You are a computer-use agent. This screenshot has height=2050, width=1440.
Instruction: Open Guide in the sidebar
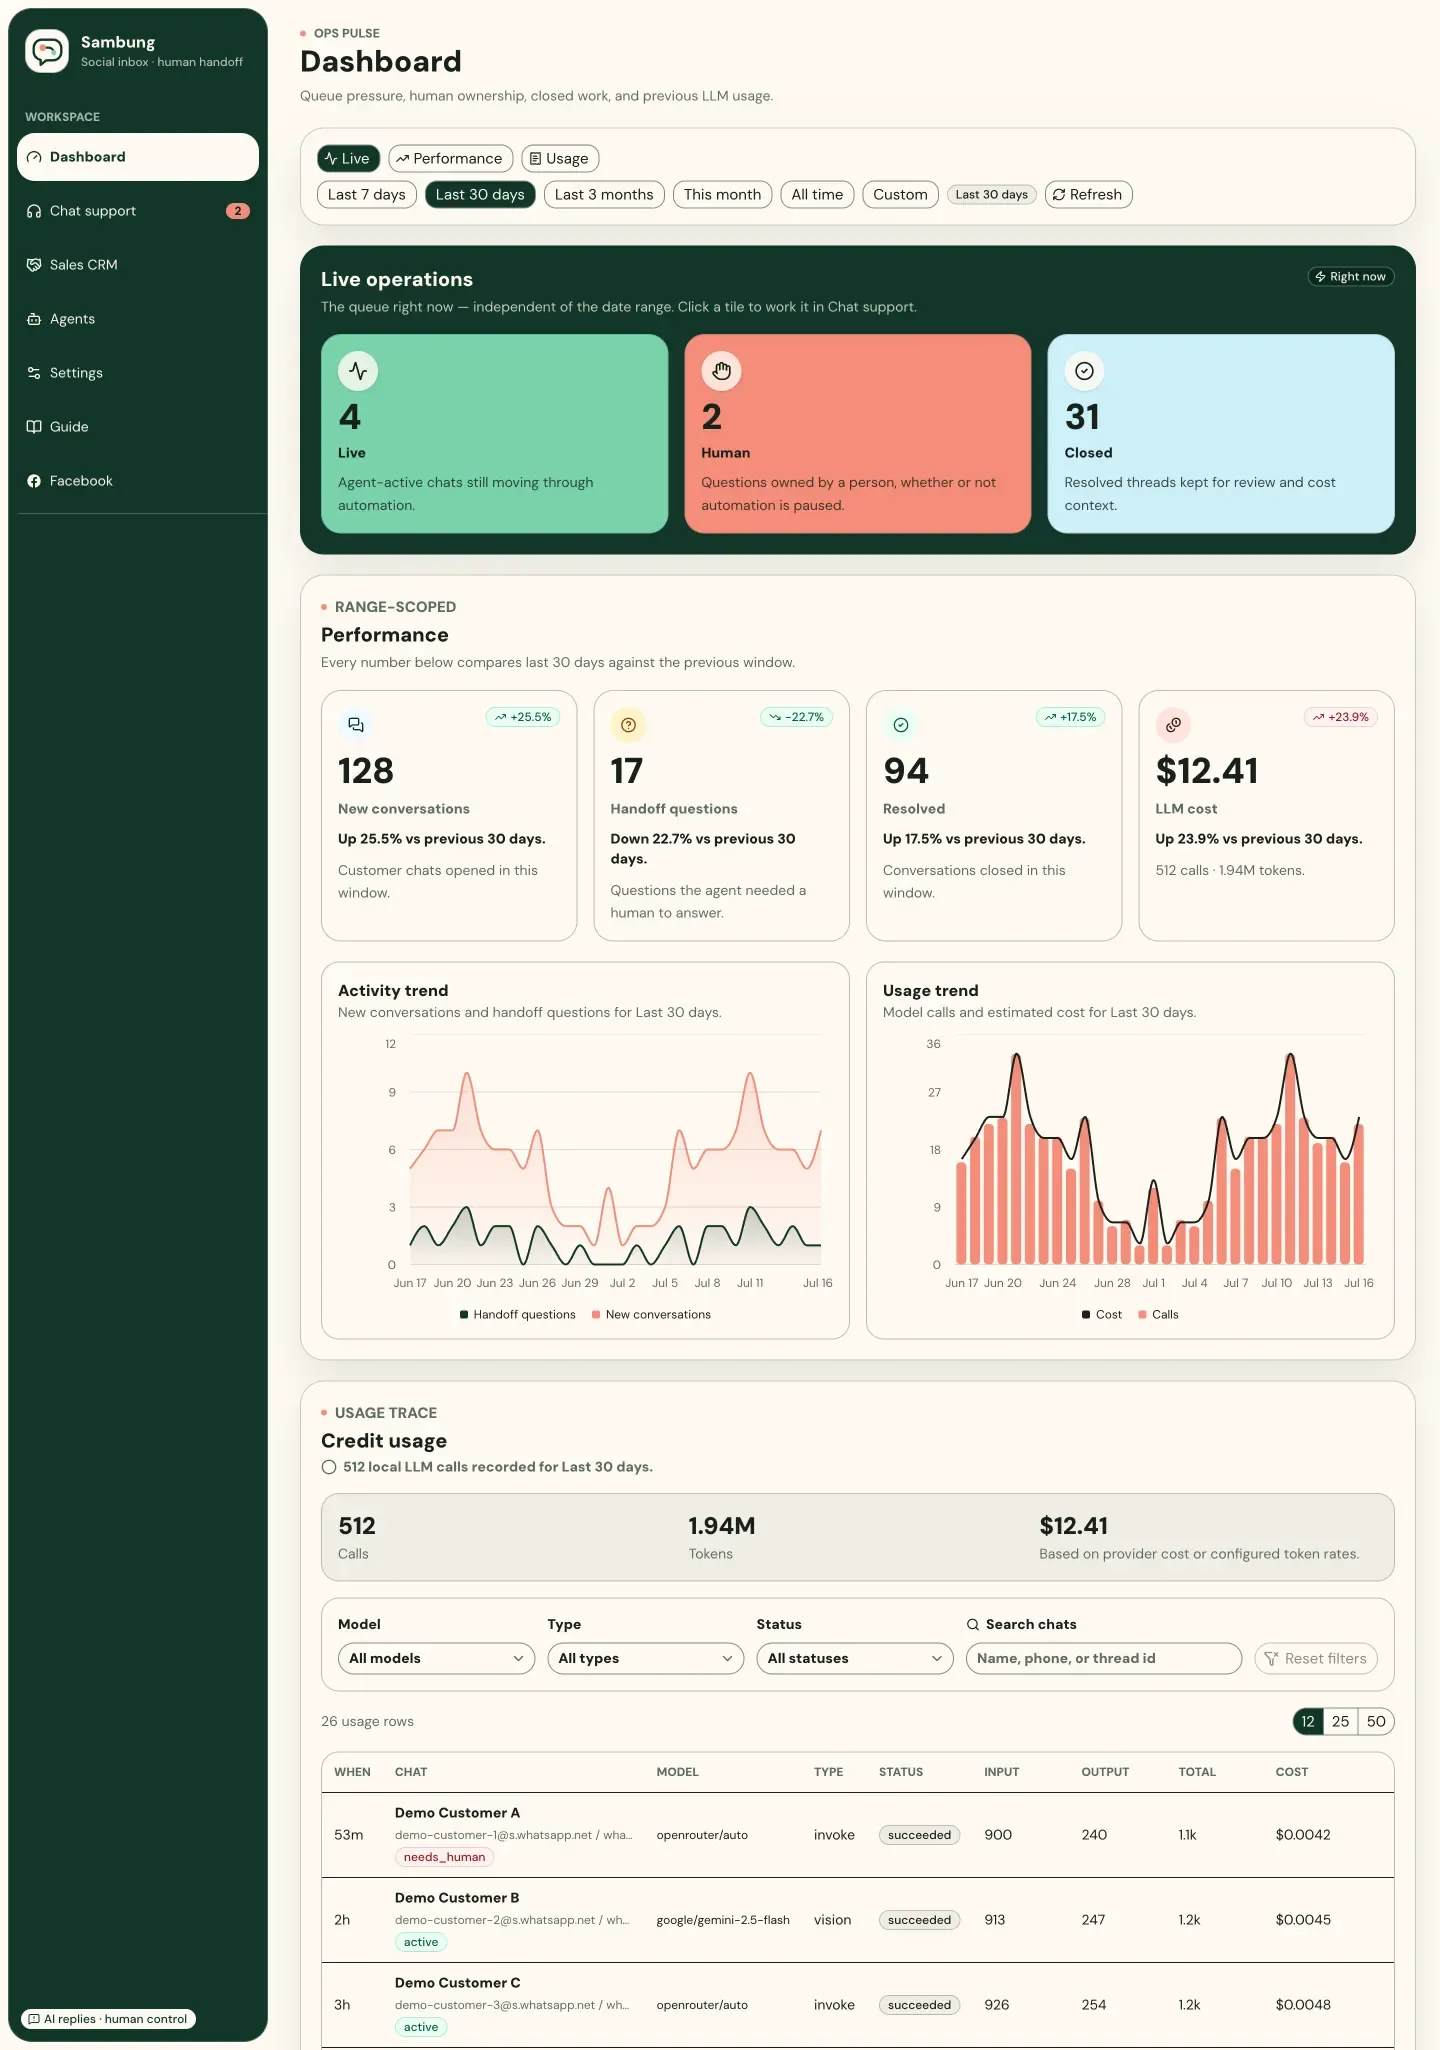point(138,427)
